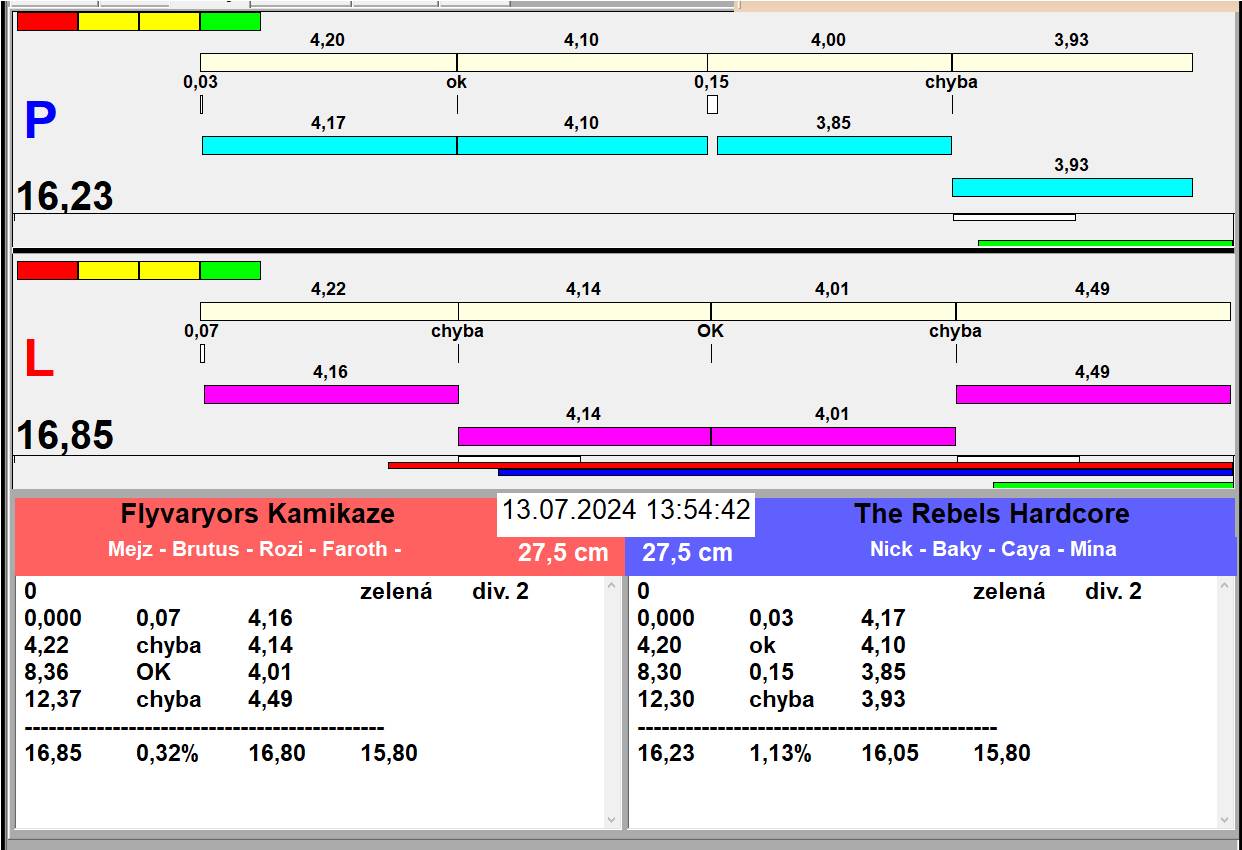The image size is (1242, 850).
Task: Select the team name The Rebels Hardcore
Action: click(x=992, y=514)
